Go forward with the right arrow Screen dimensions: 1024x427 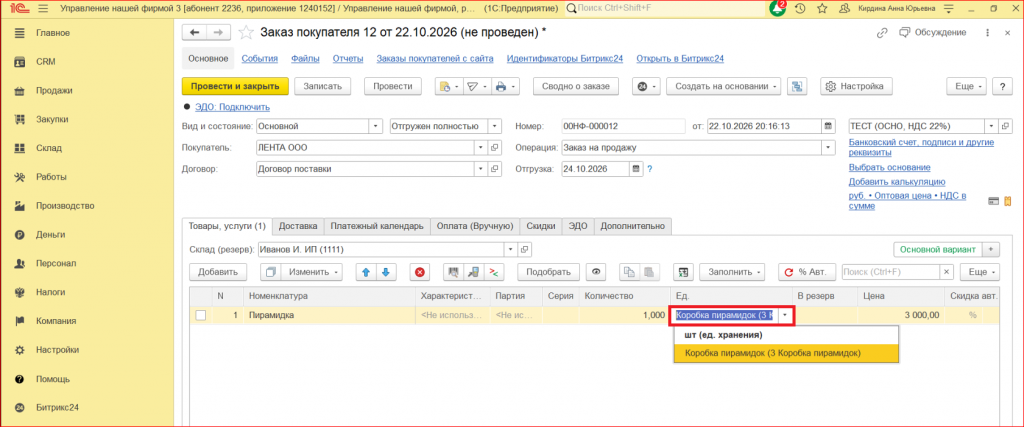[219, 32]
